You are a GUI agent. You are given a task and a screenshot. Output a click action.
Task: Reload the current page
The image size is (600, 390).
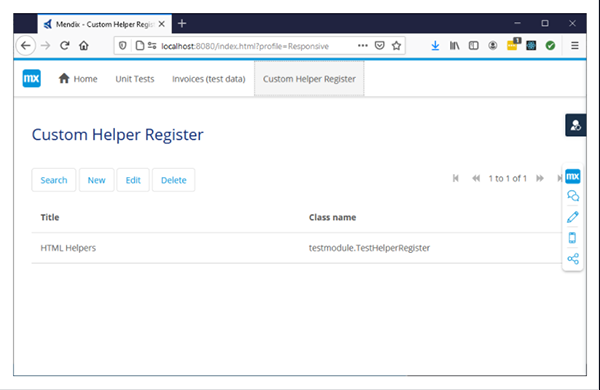pyautogui.click(x=65, y=46)
